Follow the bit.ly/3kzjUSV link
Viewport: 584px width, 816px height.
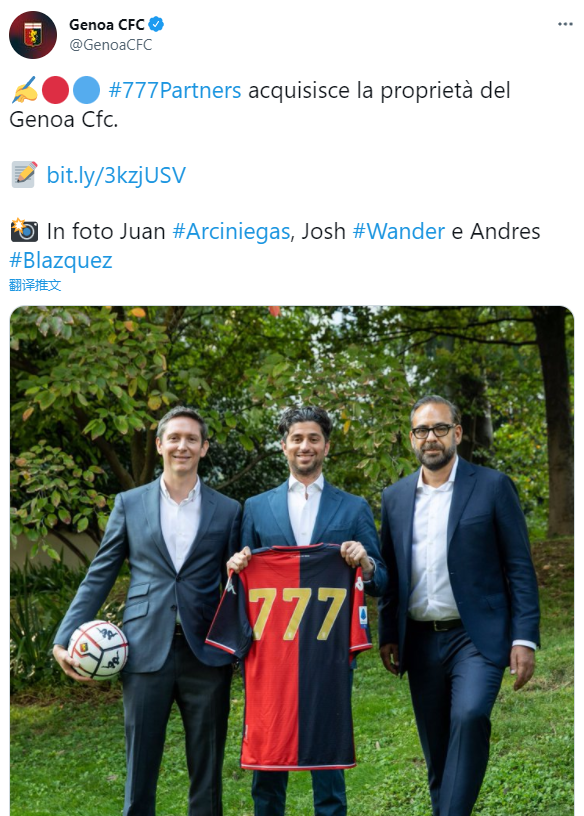coord(116,175)
